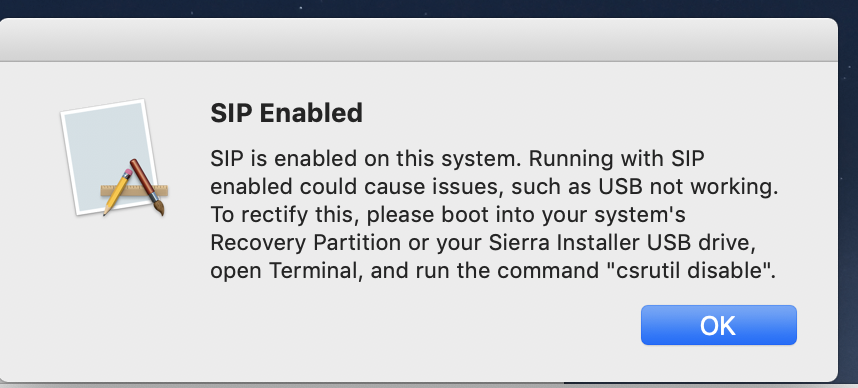Click the blank paper sheet in the icon
Image resolution: width=858 pixels, height=388 pixels.
tap(107, 155)
